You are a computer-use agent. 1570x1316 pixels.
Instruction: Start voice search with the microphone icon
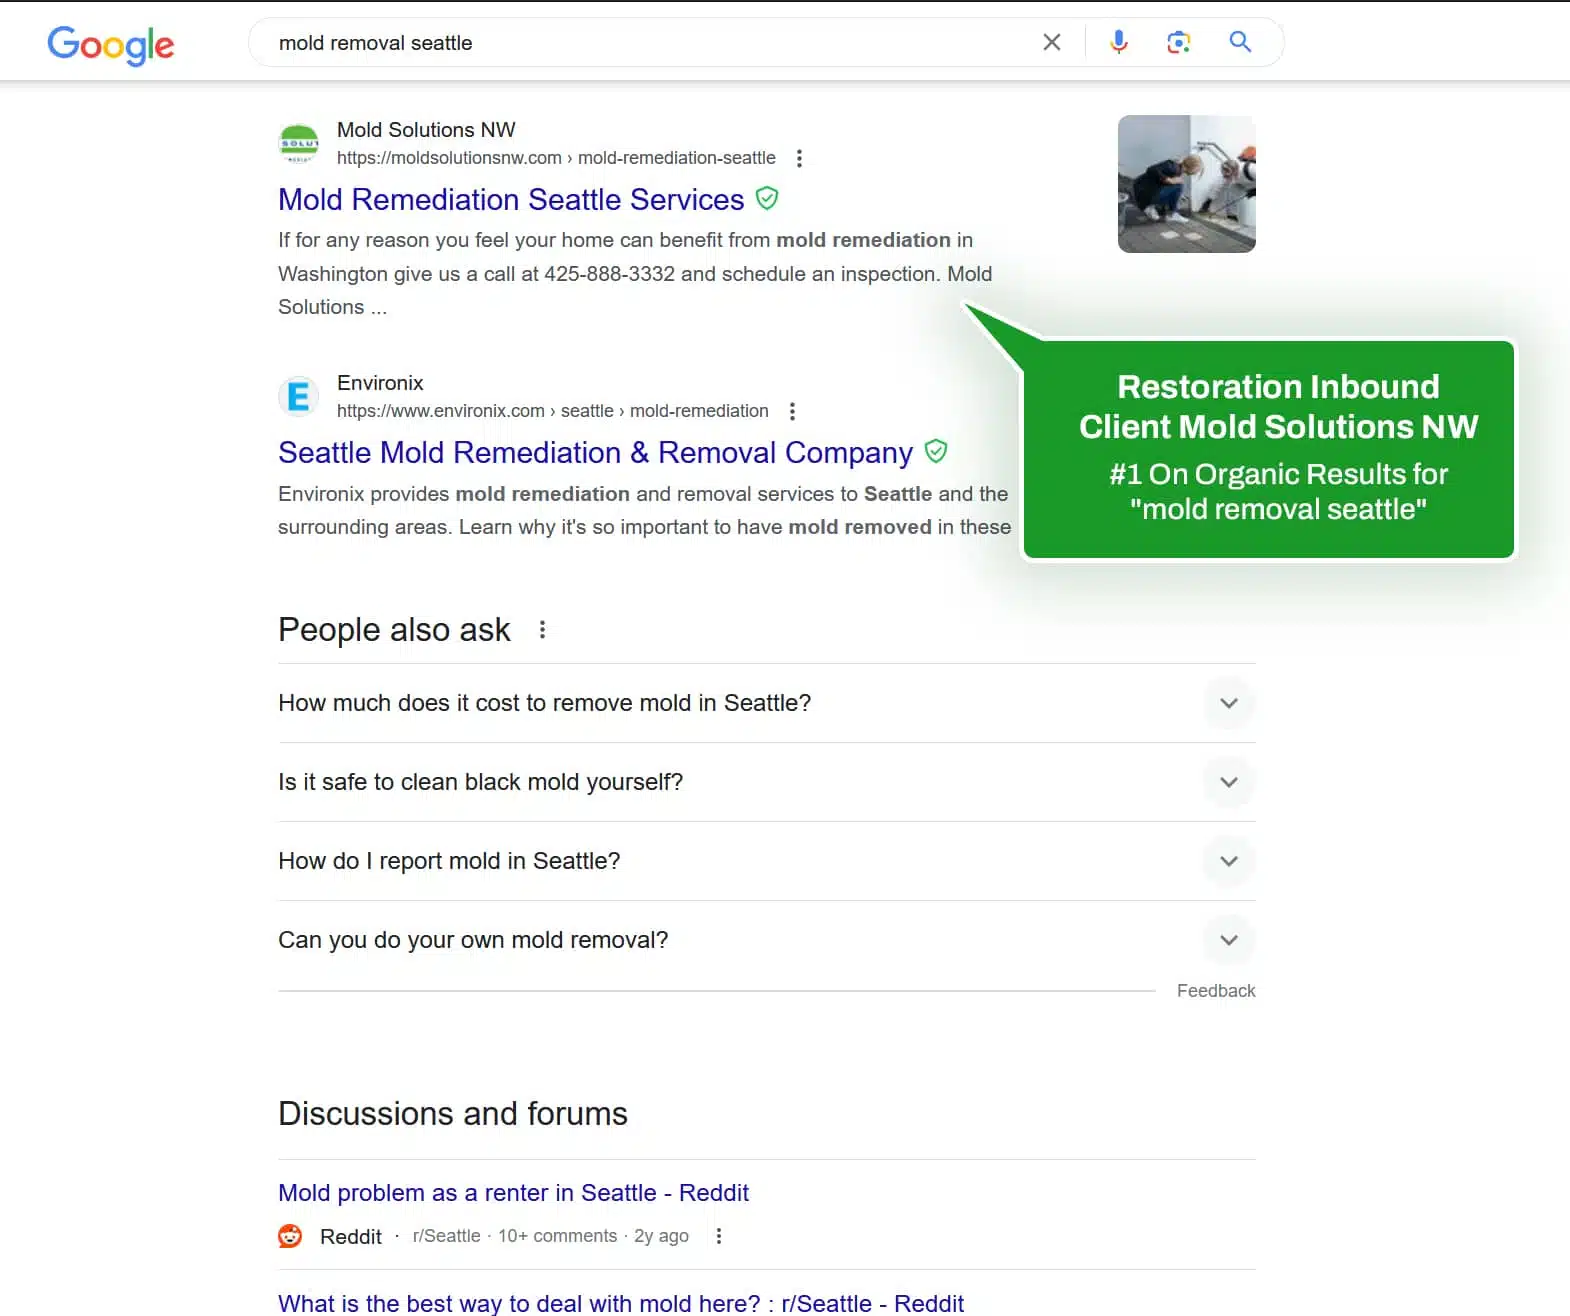click(x=1119, y=42)
